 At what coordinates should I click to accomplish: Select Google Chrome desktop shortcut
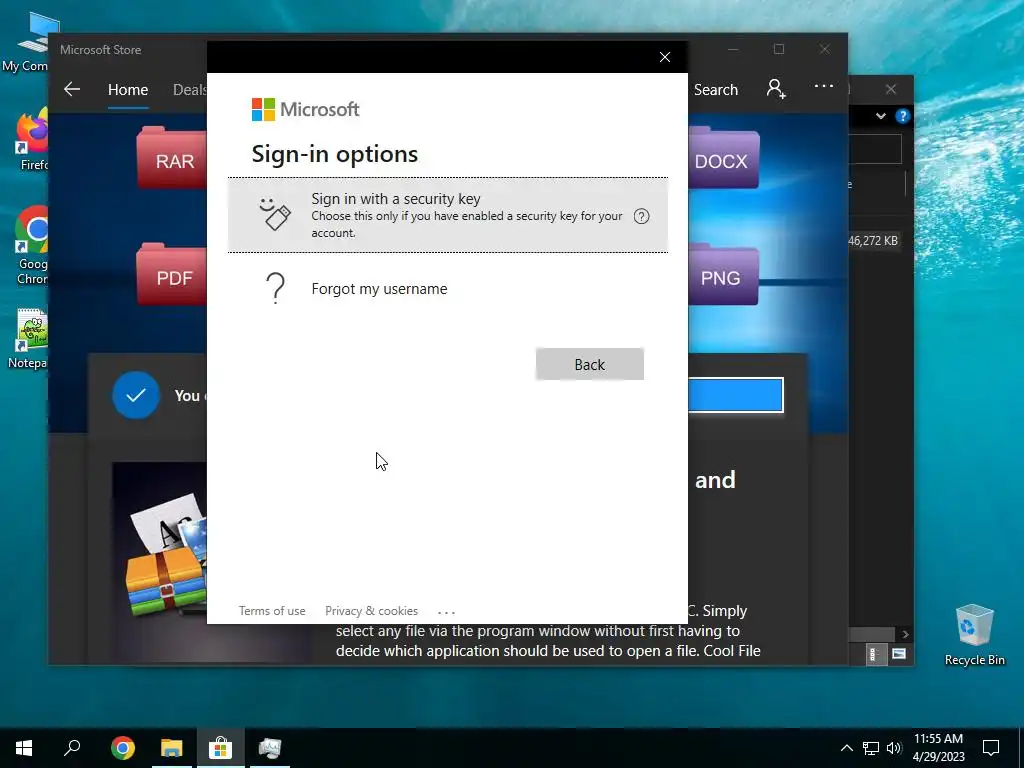[33, 246]
